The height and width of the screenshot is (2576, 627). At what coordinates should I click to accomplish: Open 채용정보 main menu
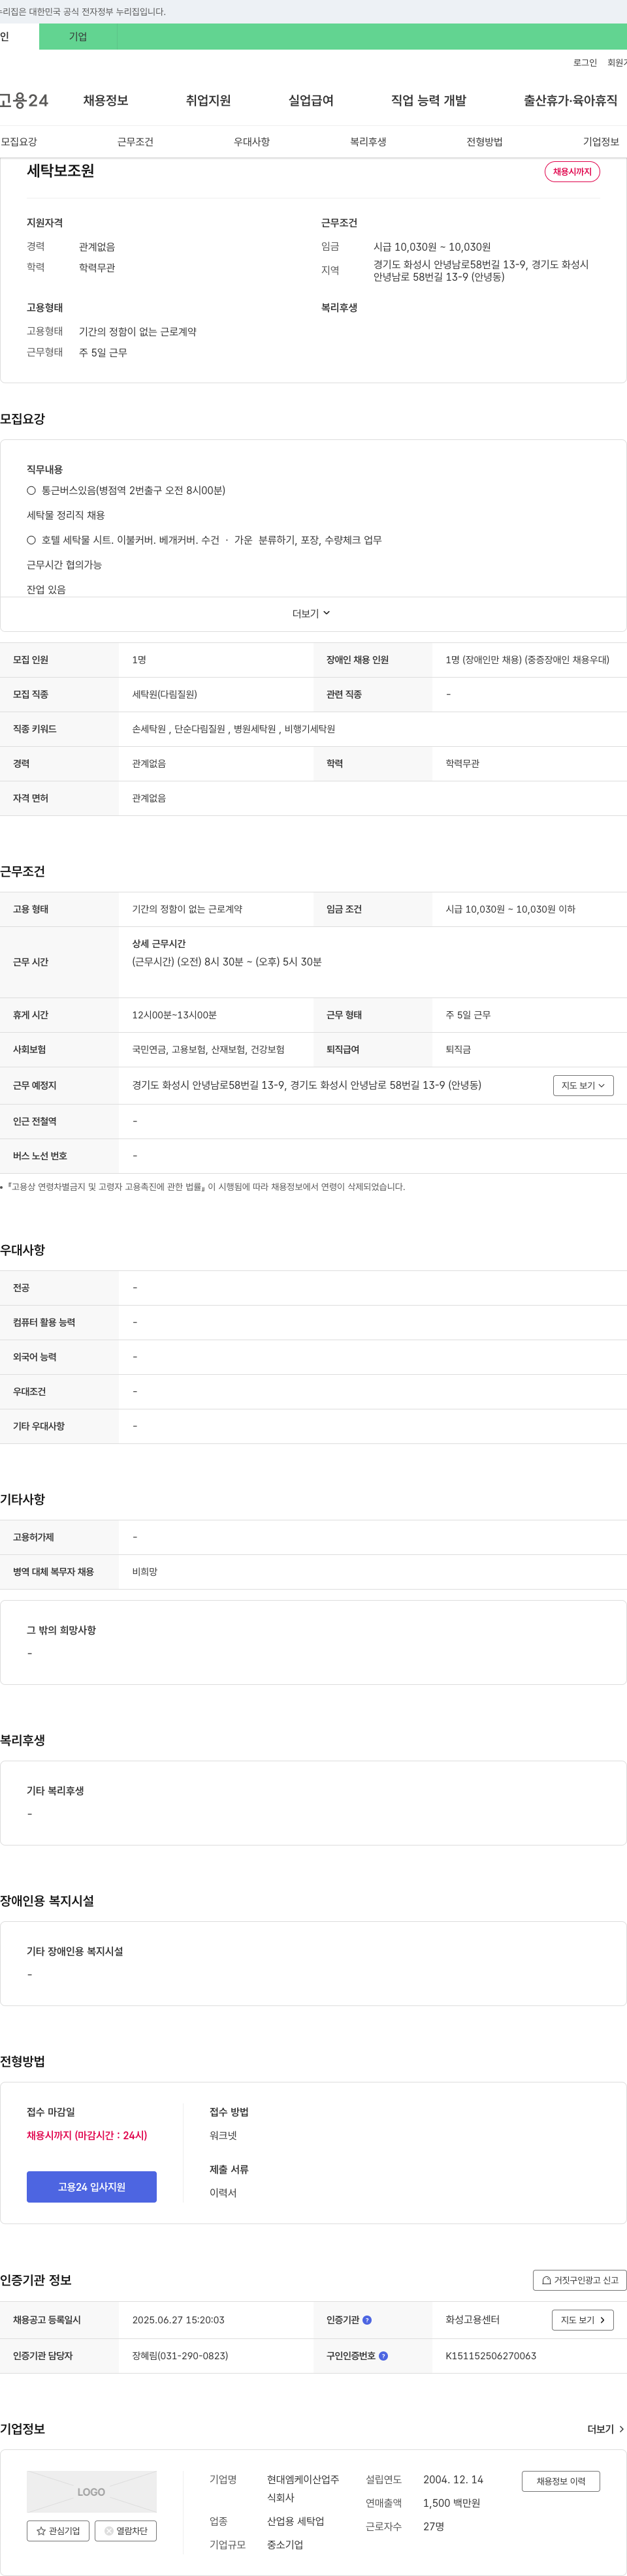[x=105, y=100]
